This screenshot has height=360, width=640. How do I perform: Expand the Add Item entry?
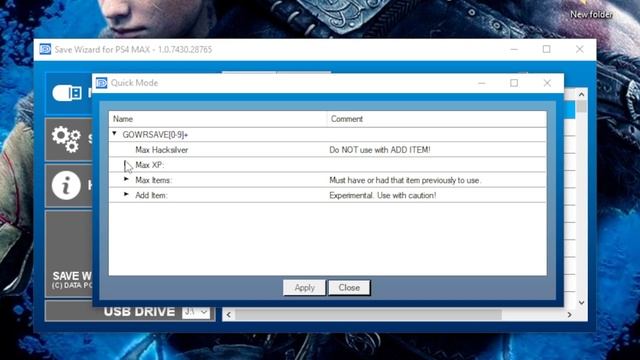coord(126,194)
